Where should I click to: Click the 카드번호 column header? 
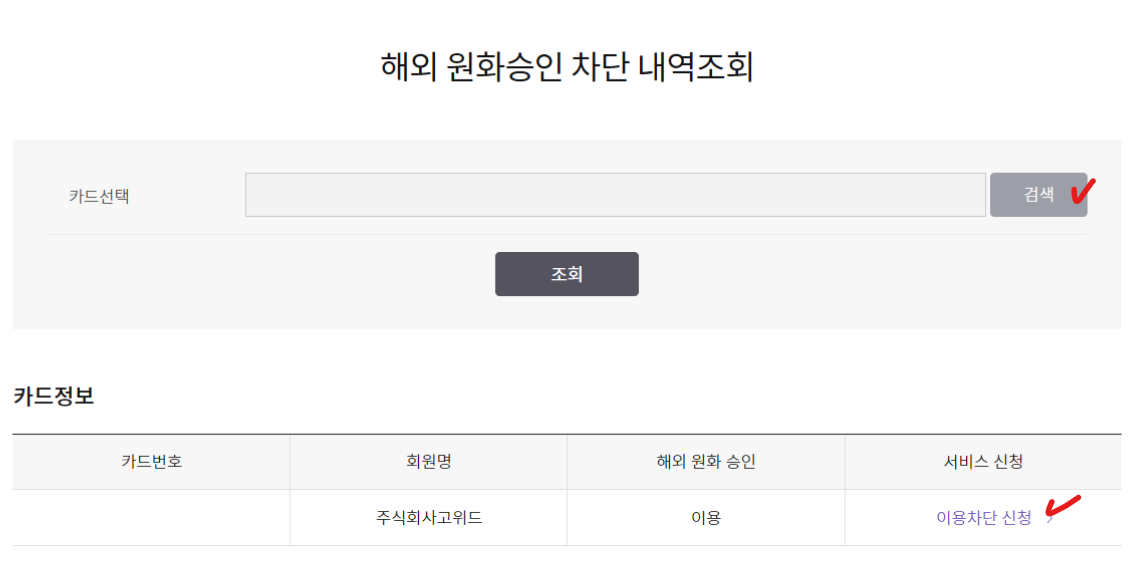pos(151,461)
